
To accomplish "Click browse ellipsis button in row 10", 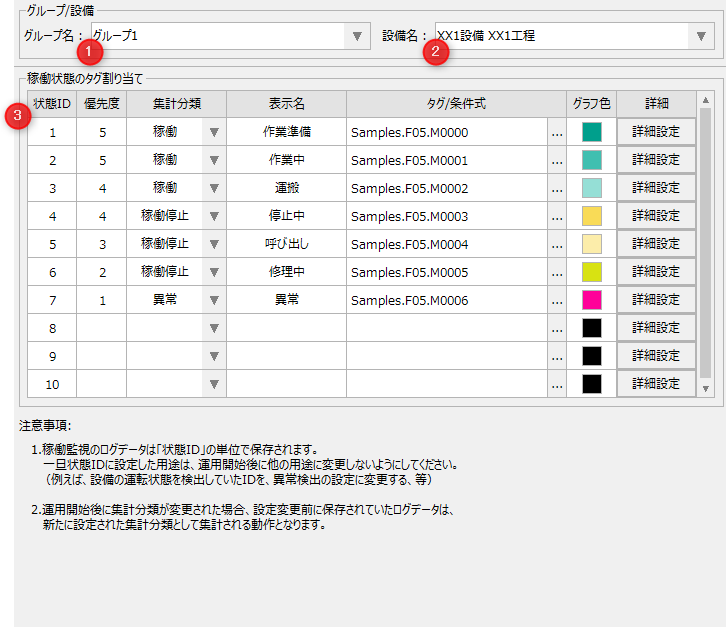I will (x=557, y=384).
